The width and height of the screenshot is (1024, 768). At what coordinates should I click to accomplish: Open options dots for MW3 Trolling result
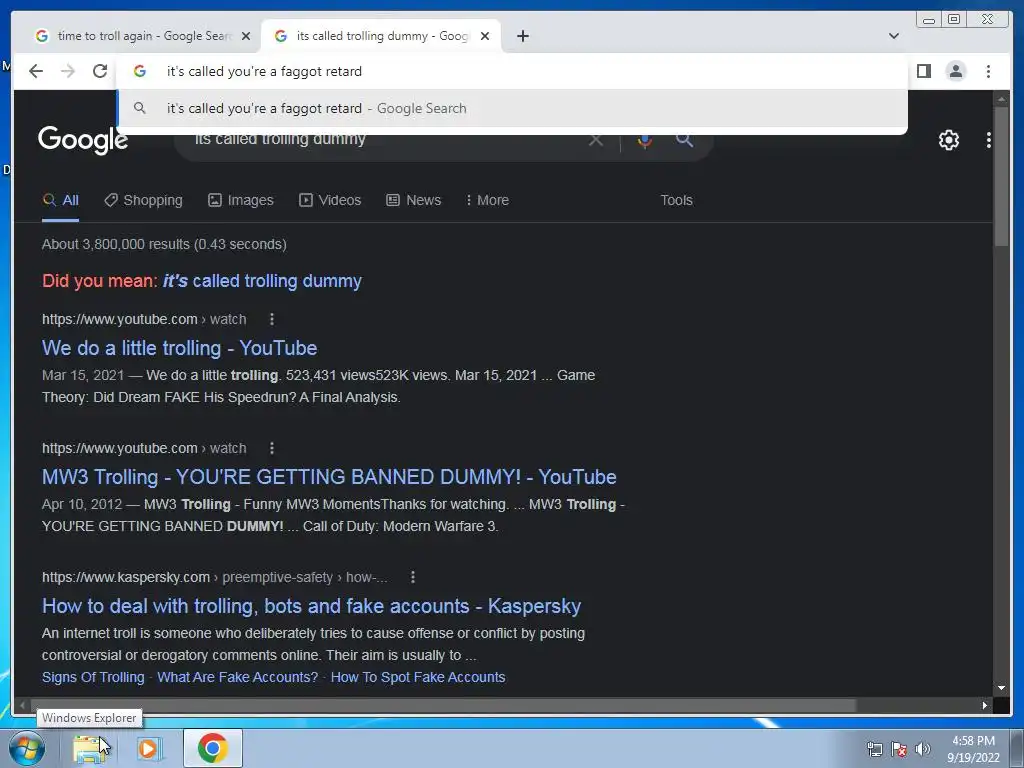point(272,449)
